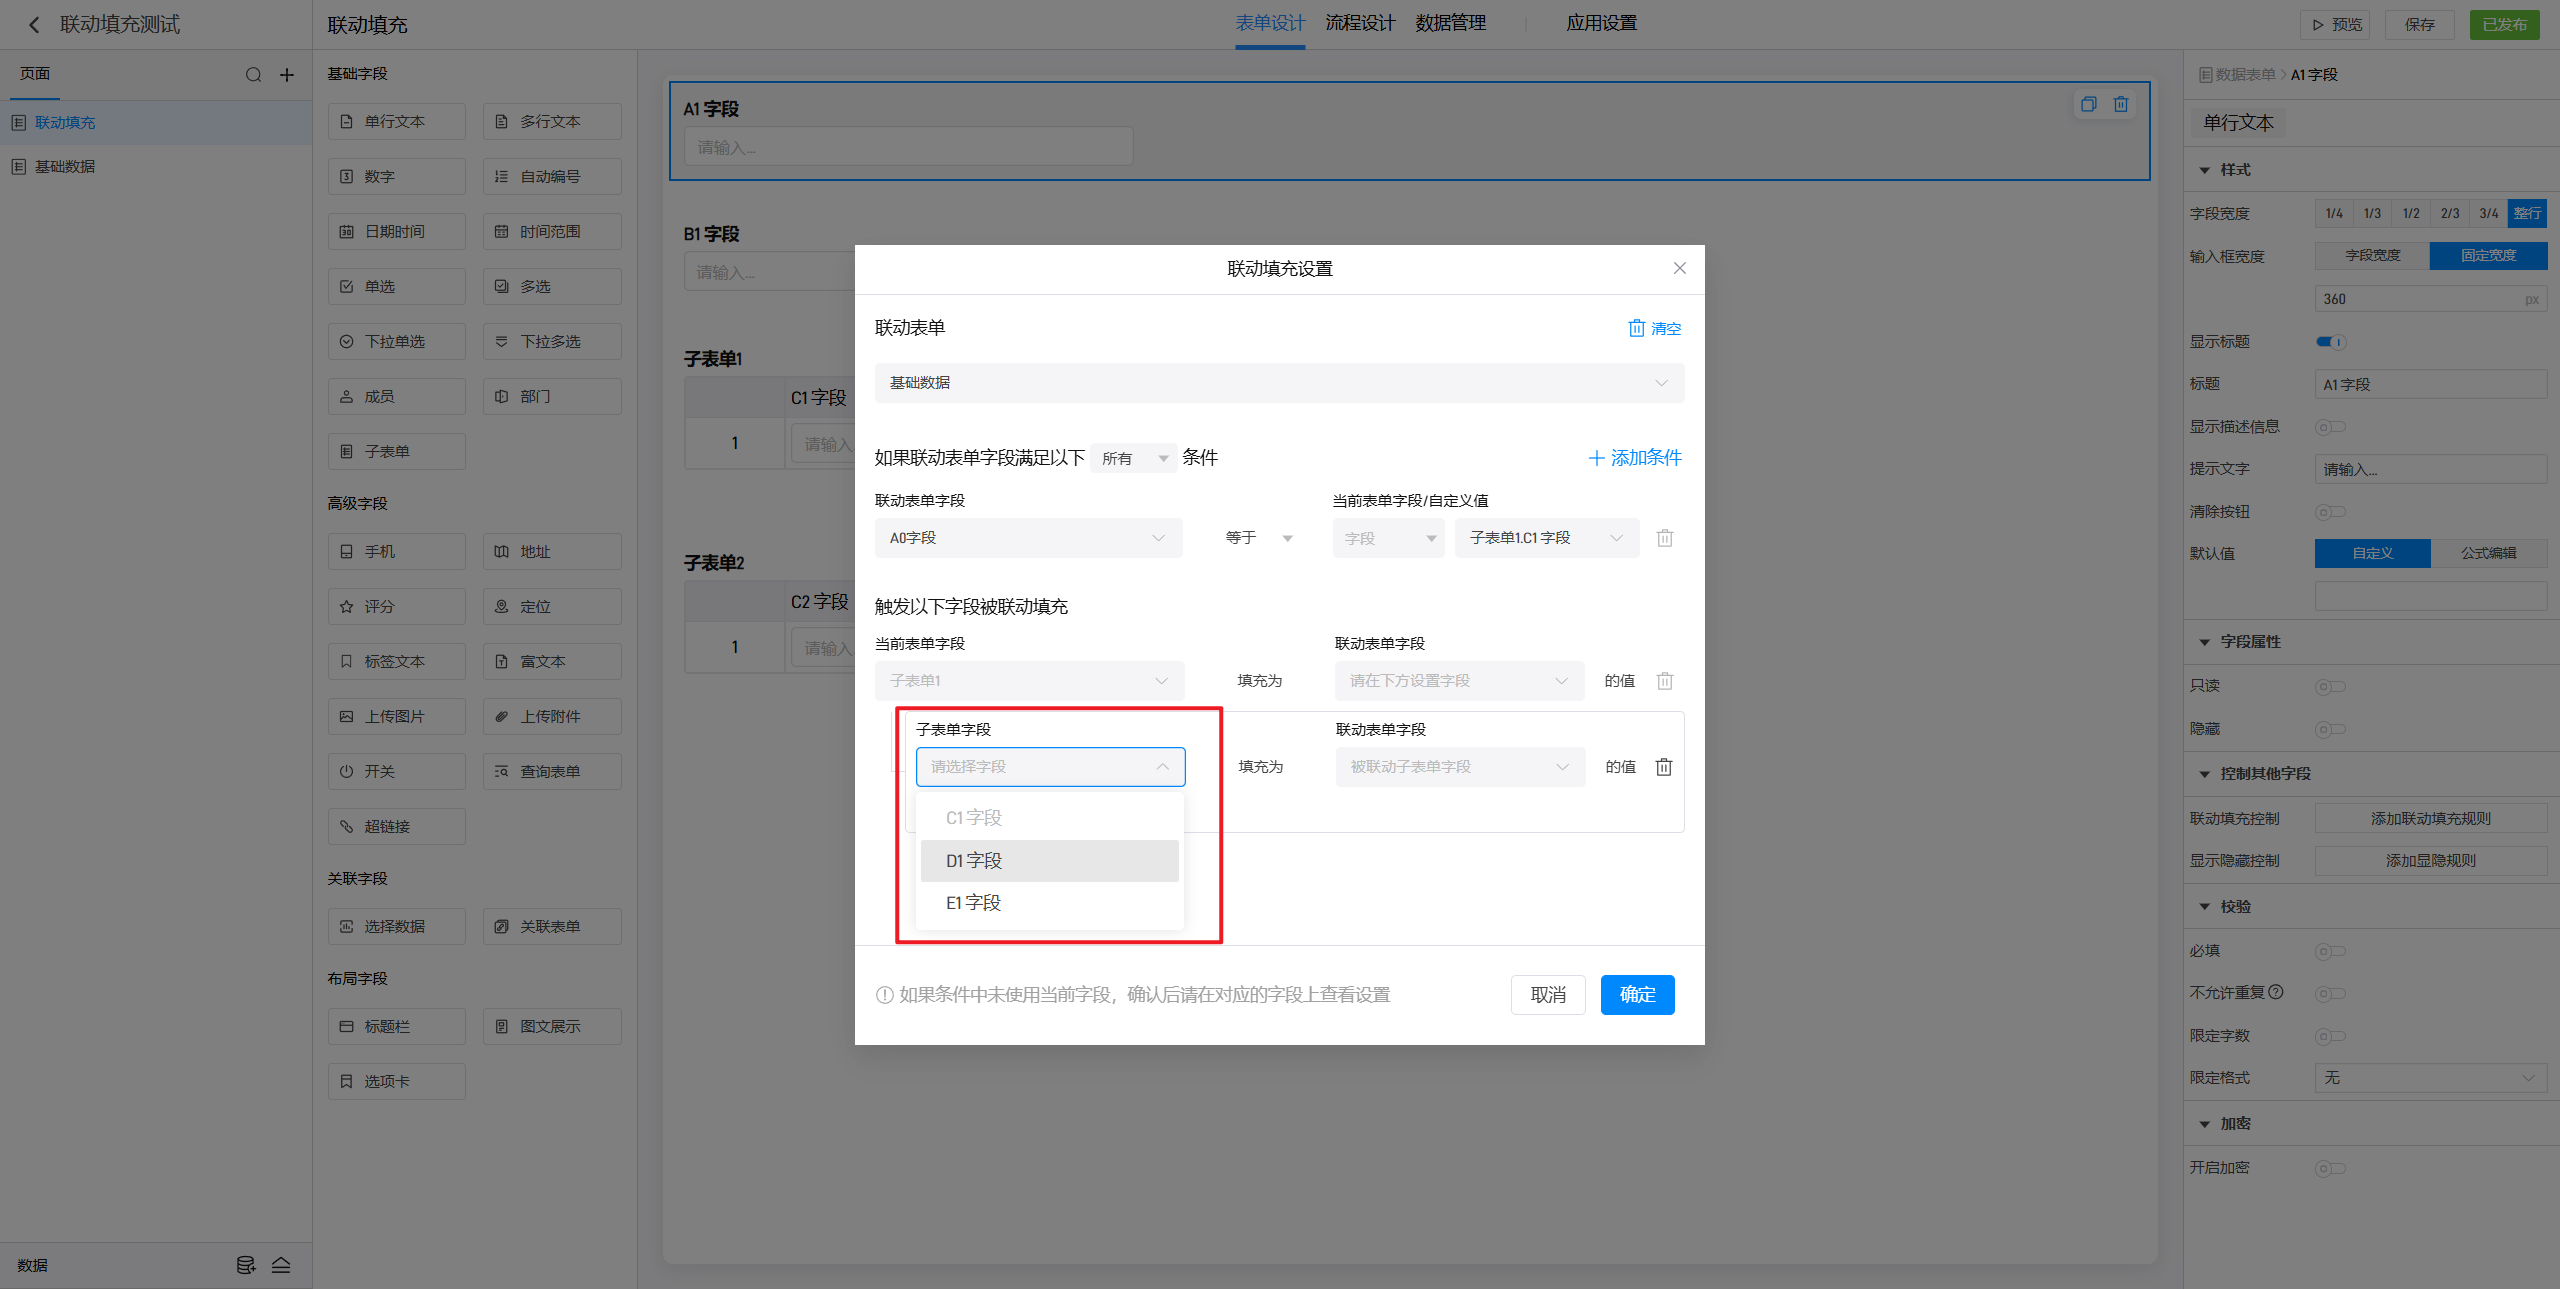The width and height of the screenshot is (2560, 1289).
Task: Click the 360 input width field
Action: (x=2420, y=299)
